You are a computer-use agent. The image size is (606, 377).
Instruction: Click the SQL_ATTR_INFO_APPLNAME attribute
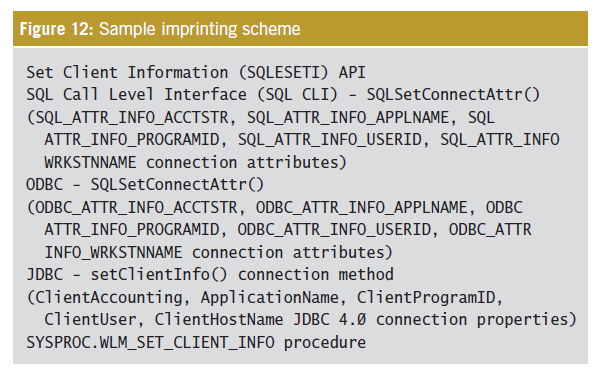tap(348, 118)
